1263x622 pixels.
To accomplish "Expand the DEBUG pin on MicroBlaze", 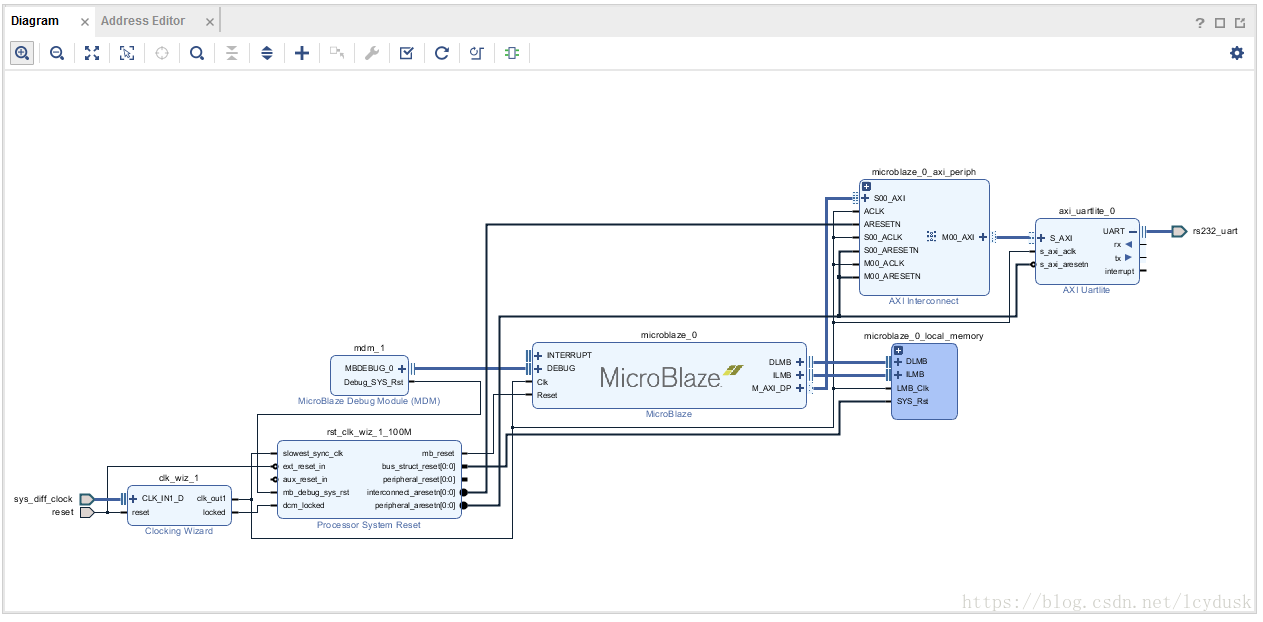I will coord(539,368).
